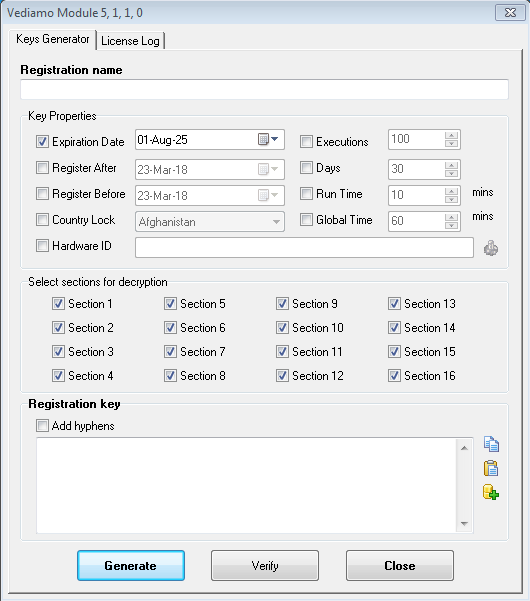Click the Hardware ID text field
The width and height of the screenshot is (530, 601).
(x=304, y=248)
